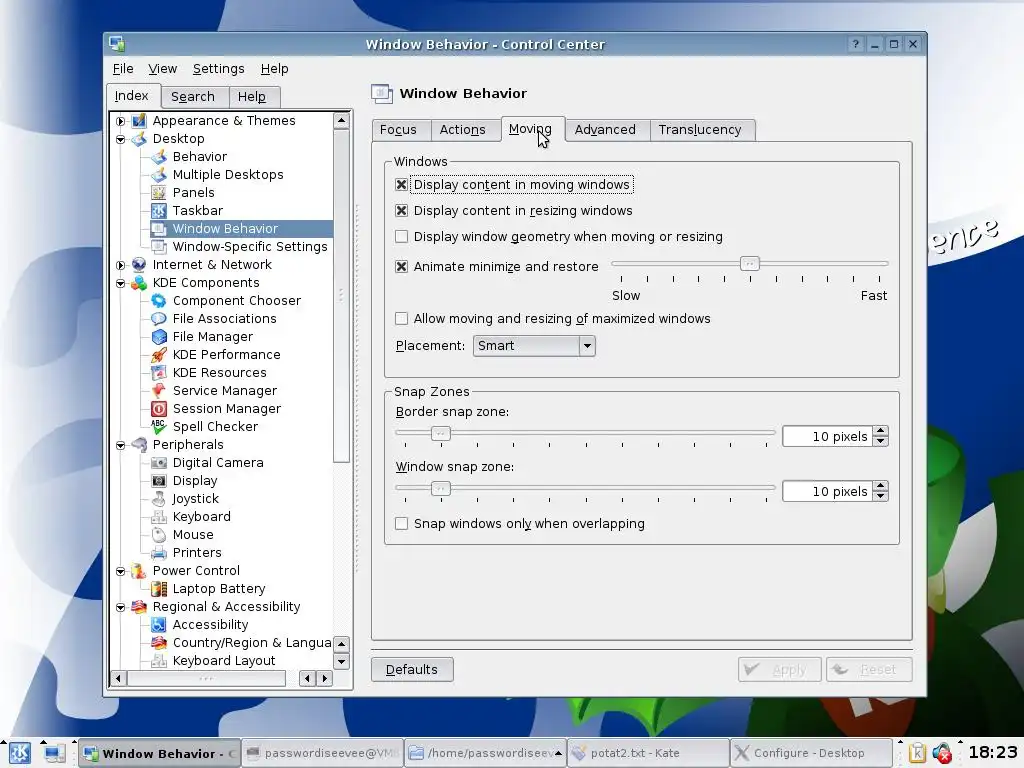Click the Session Manager icon

tap(159, 409)
